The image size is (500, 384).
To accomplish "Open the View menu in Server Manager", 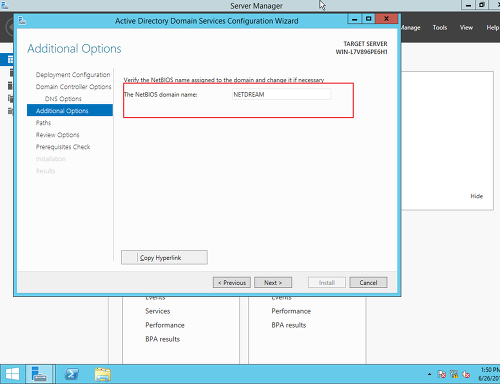I will click(x=466, y=28).
